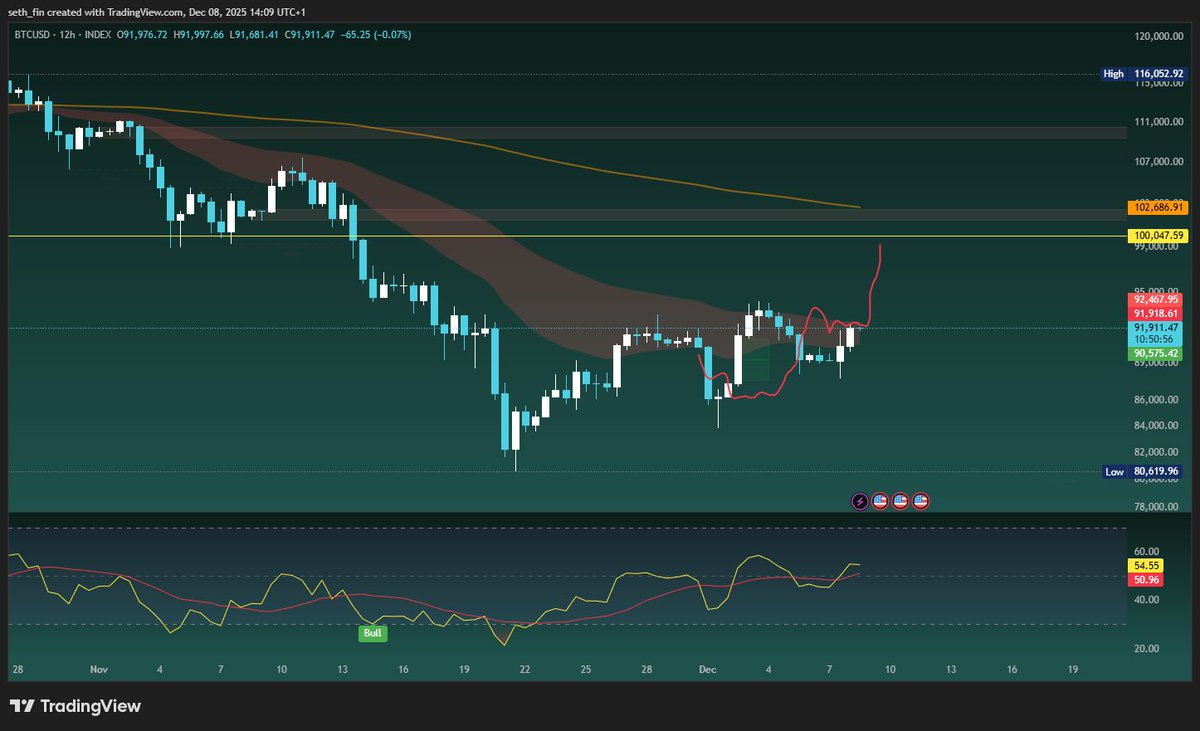Click the middle US flag event marker
Viewport: 1200px width, 731px height.
pos(899,501)
